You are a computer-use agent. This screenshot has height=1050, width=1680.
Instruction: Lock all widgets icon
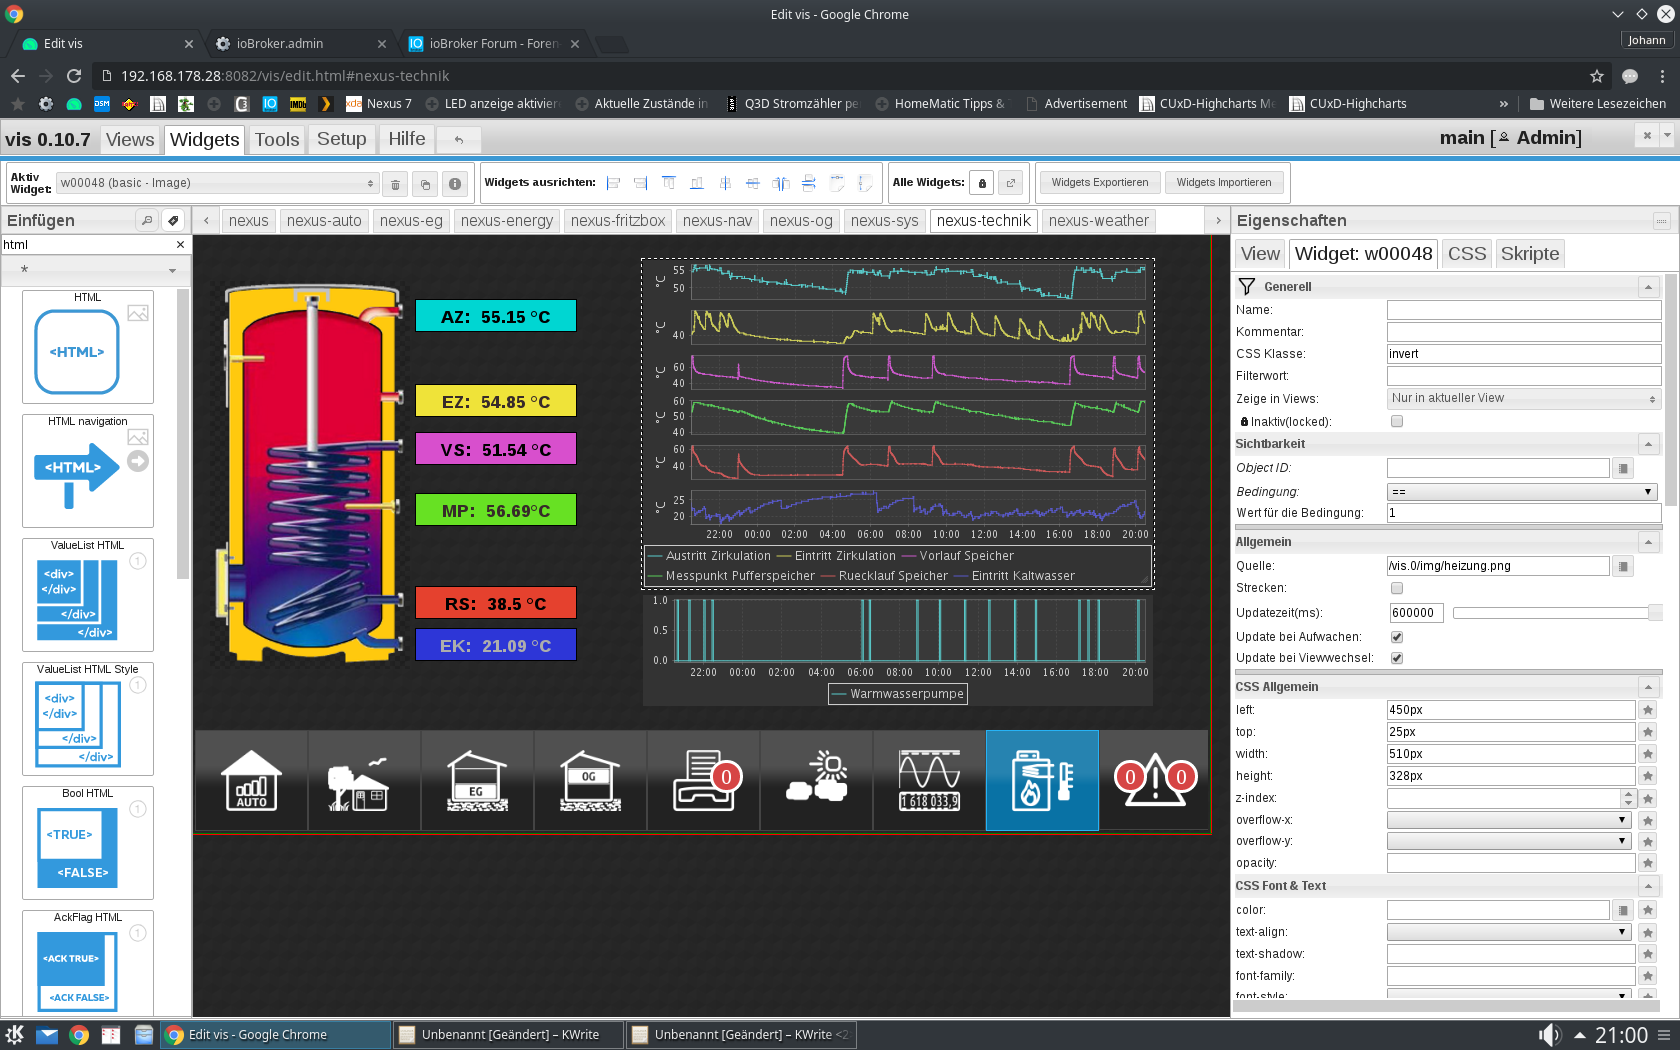(x=982, y=183)
